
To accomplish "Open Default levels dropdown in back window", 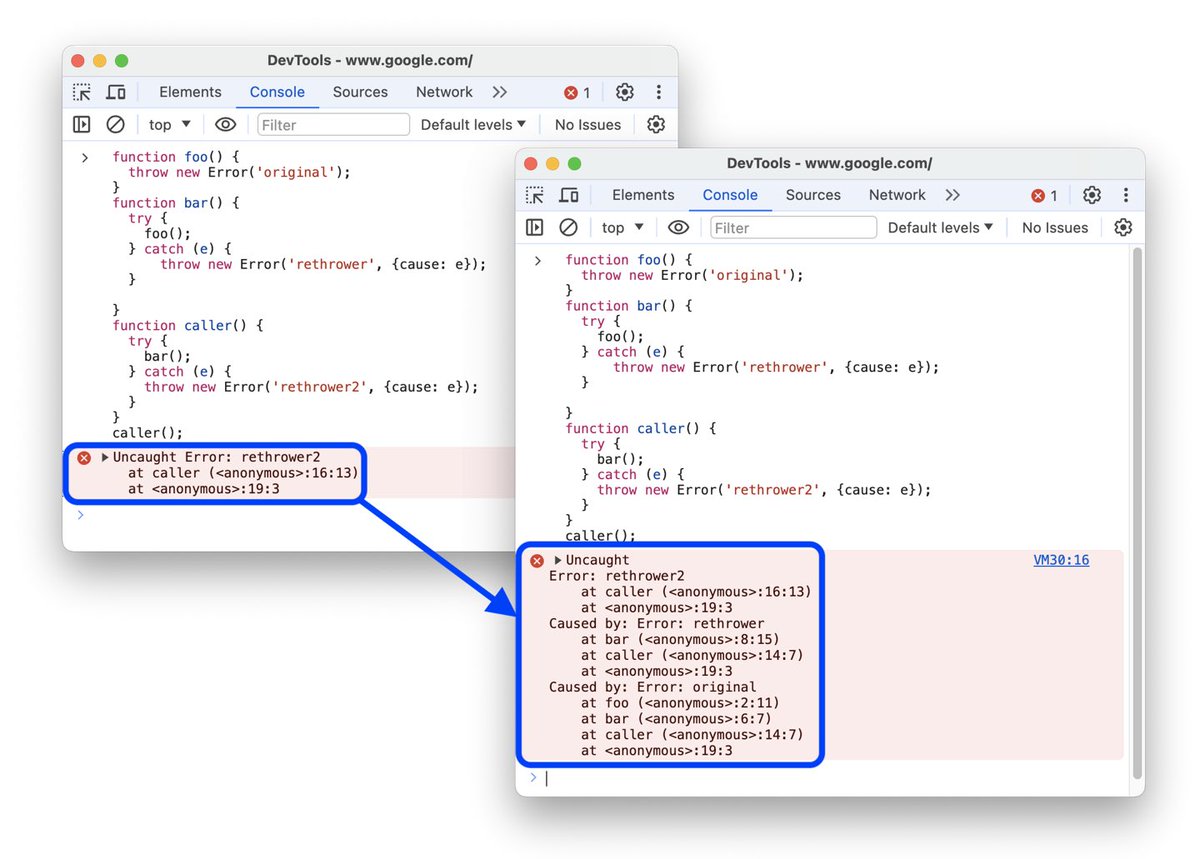I will point(473,125).
